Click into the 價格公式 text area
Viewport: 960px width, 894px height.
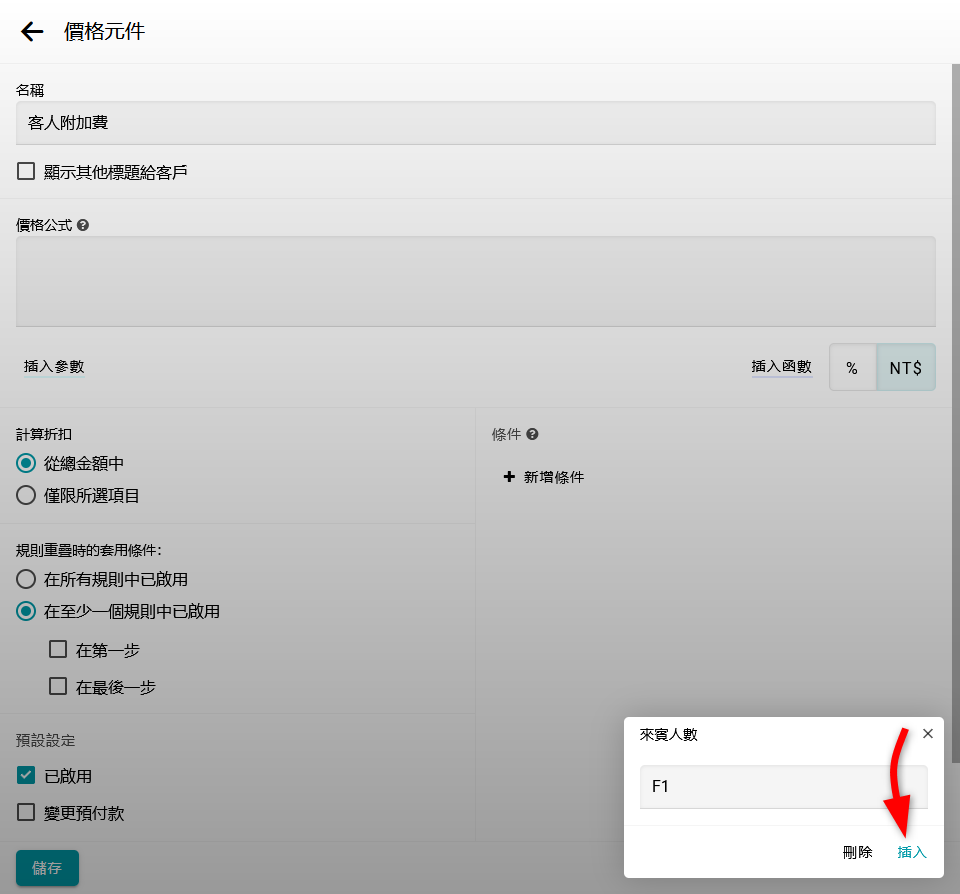pyautogui.click(x=476, y=281)
